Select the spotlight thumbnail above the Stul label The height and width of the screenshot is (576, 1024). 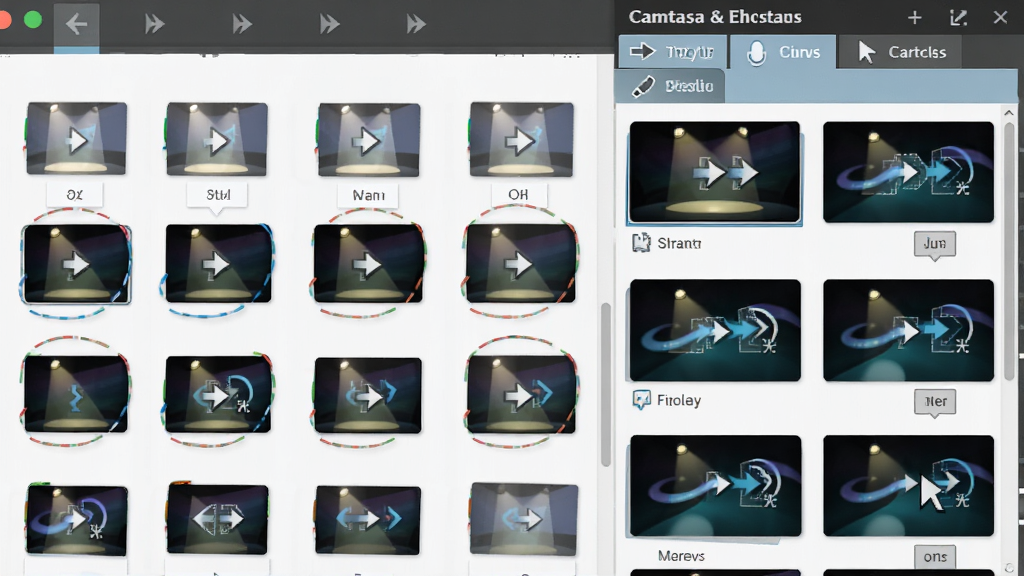click(217, 139)
